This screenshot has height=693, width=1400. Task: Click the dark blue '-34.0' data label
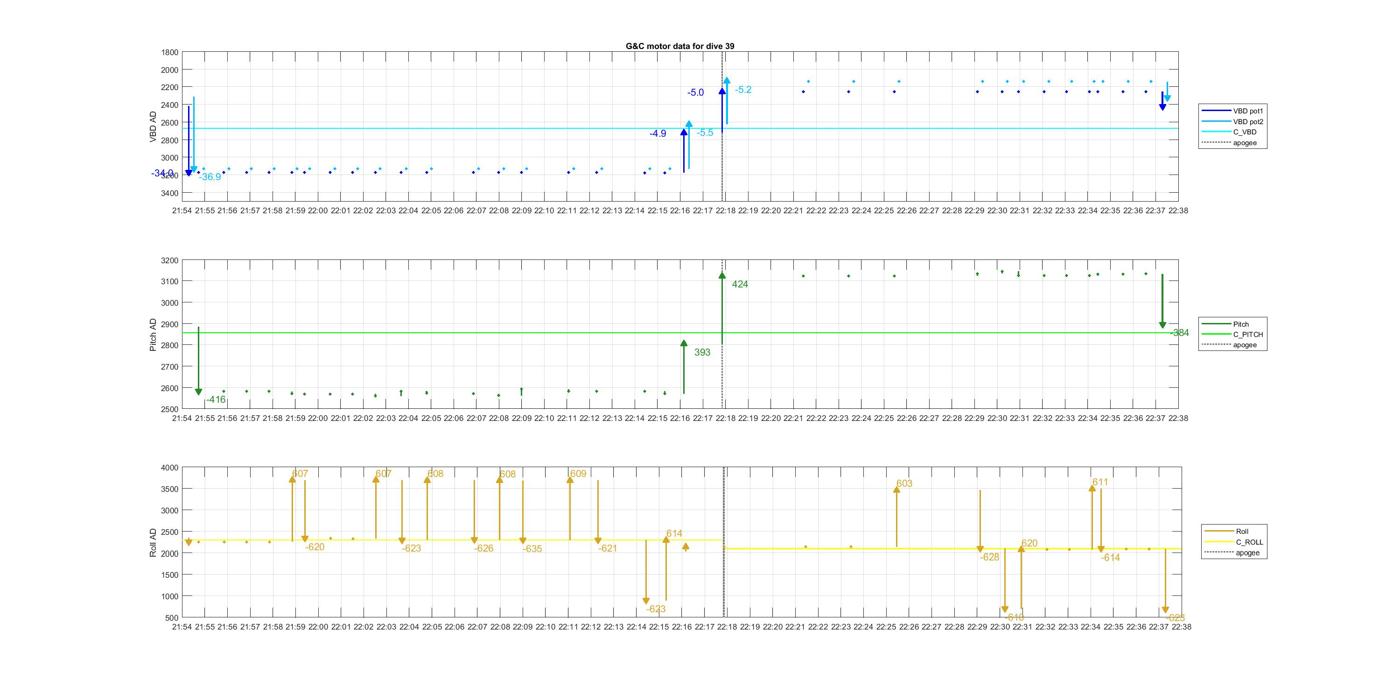[163, 173]
